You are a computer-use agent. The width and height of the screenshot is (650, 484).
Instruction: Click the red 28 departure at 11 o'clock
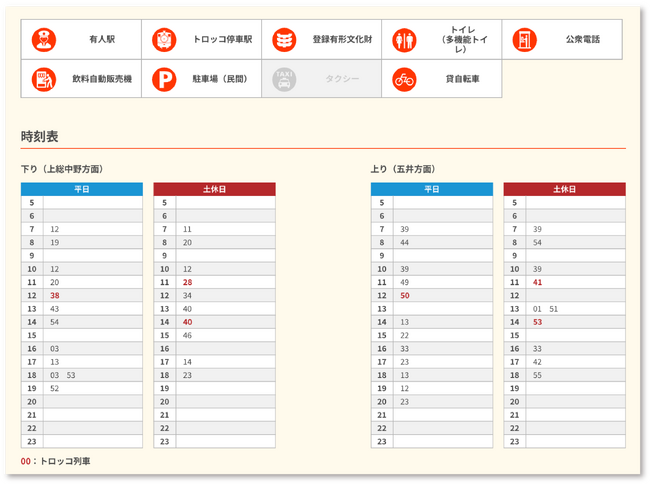(x=187, y=283)
